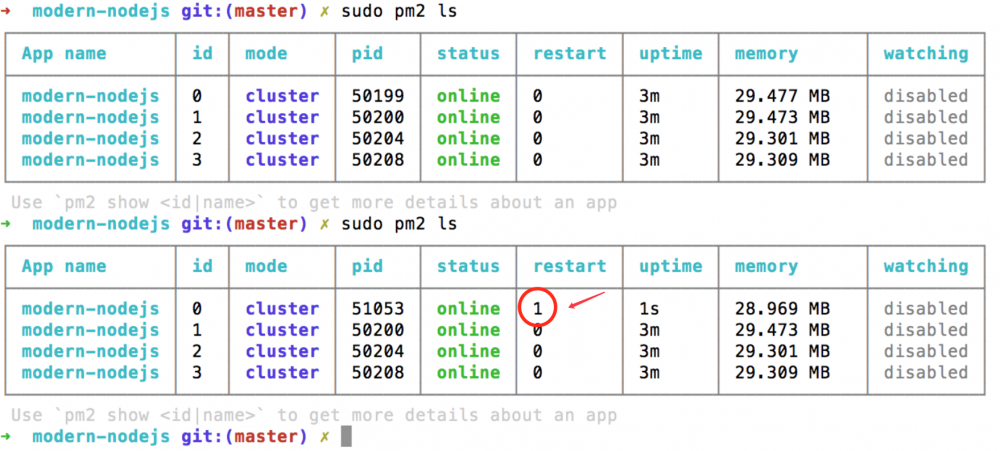Click the 'id' header in the upper table

pyautogui.click(x=202, y=54)
